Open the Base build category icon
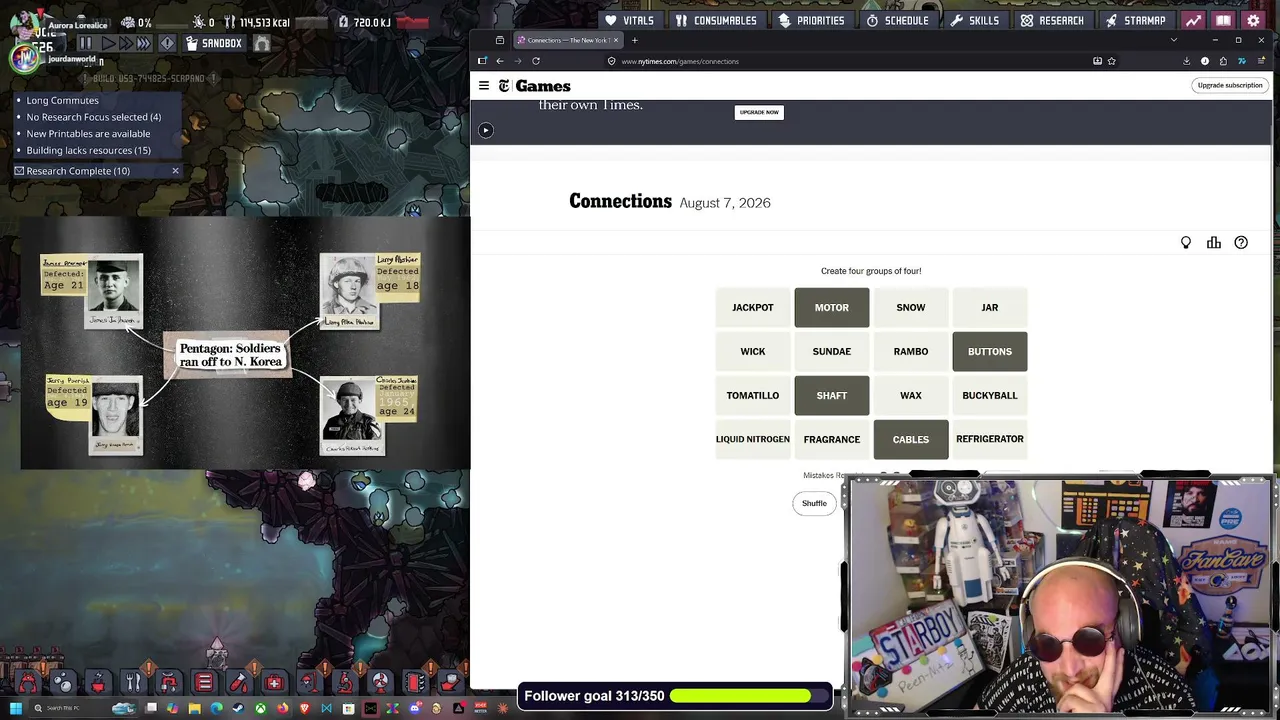This screenshot has height=720, width=1280. 28,683
